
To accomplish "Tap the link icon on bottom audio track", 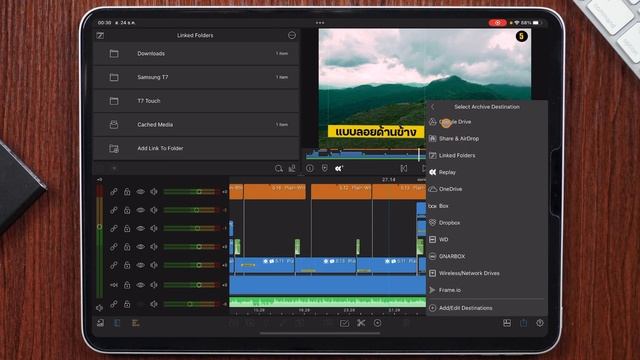I will coord(114,304).
